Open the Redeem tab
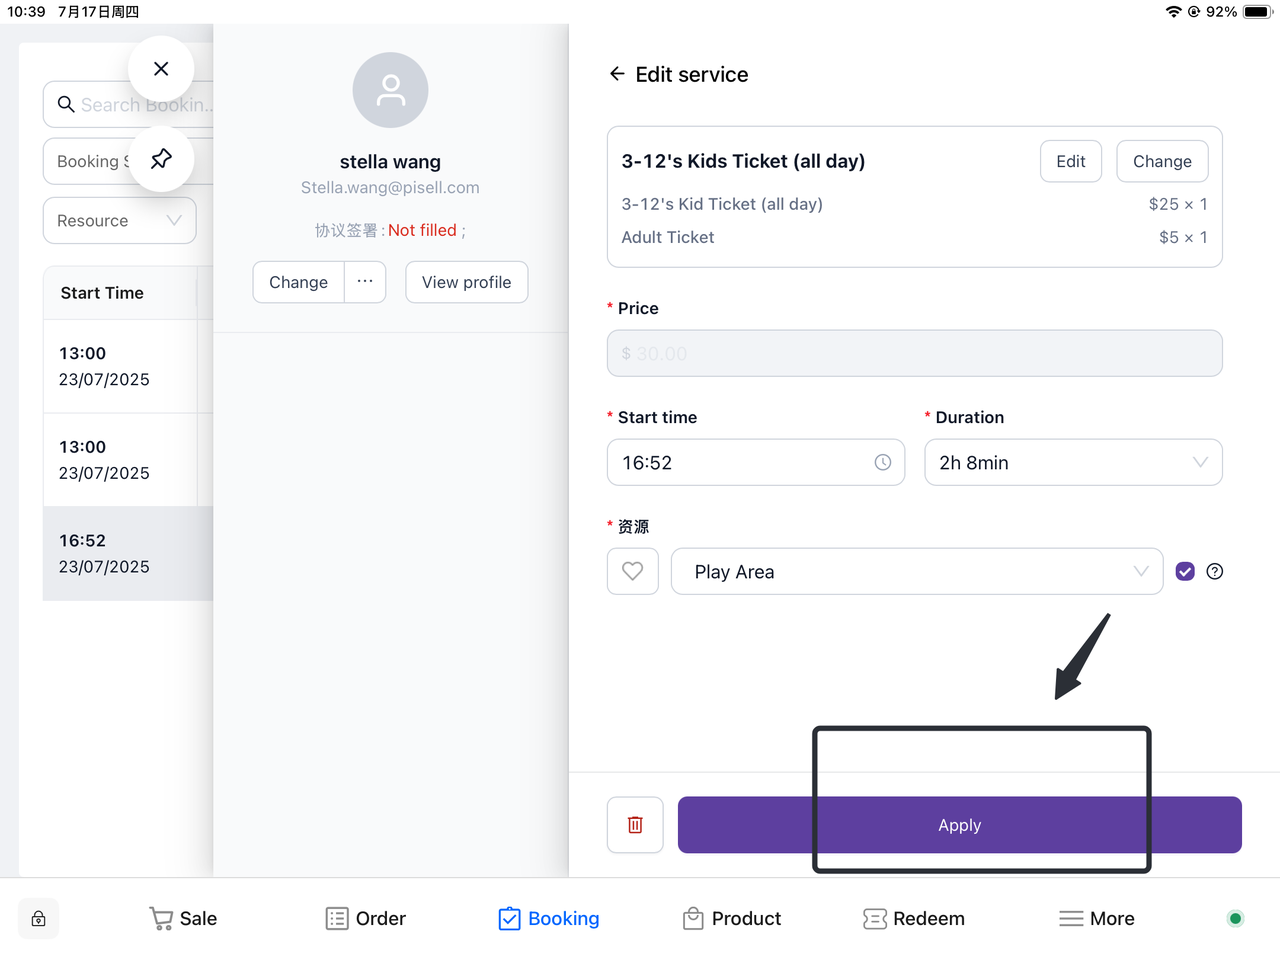Viewport: 1280px width, 960px height. (914, 918)
